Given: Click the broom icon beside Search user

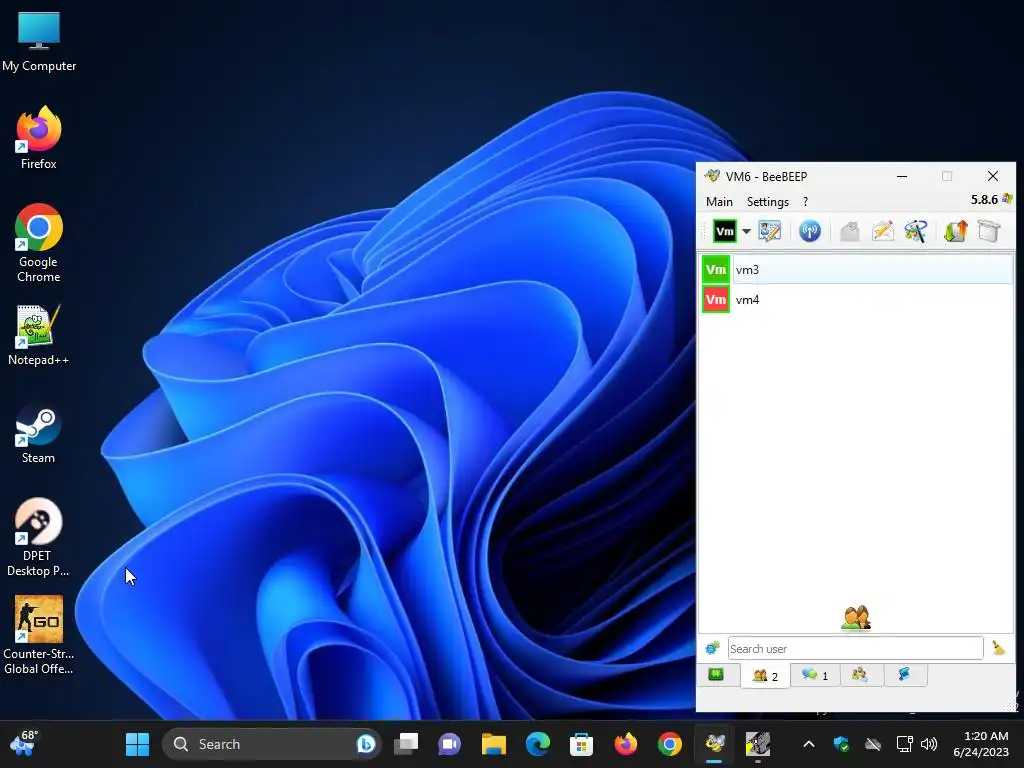Looking at the screenshot, I should click(999, 648).
